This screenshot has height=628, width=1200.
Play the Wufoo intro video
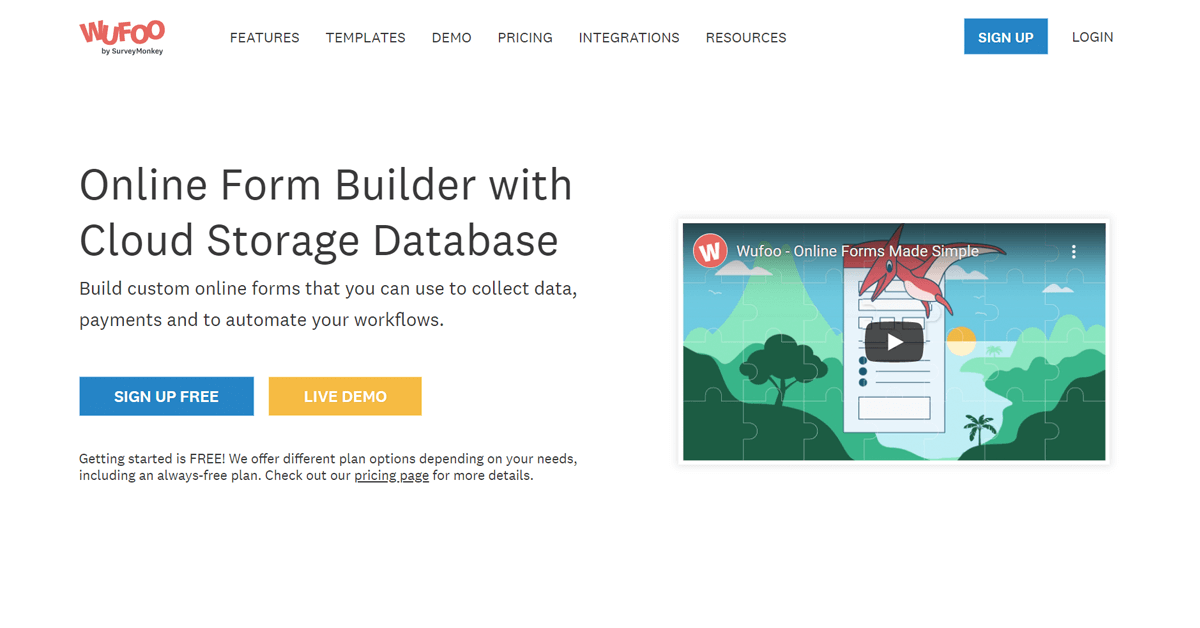894,342
